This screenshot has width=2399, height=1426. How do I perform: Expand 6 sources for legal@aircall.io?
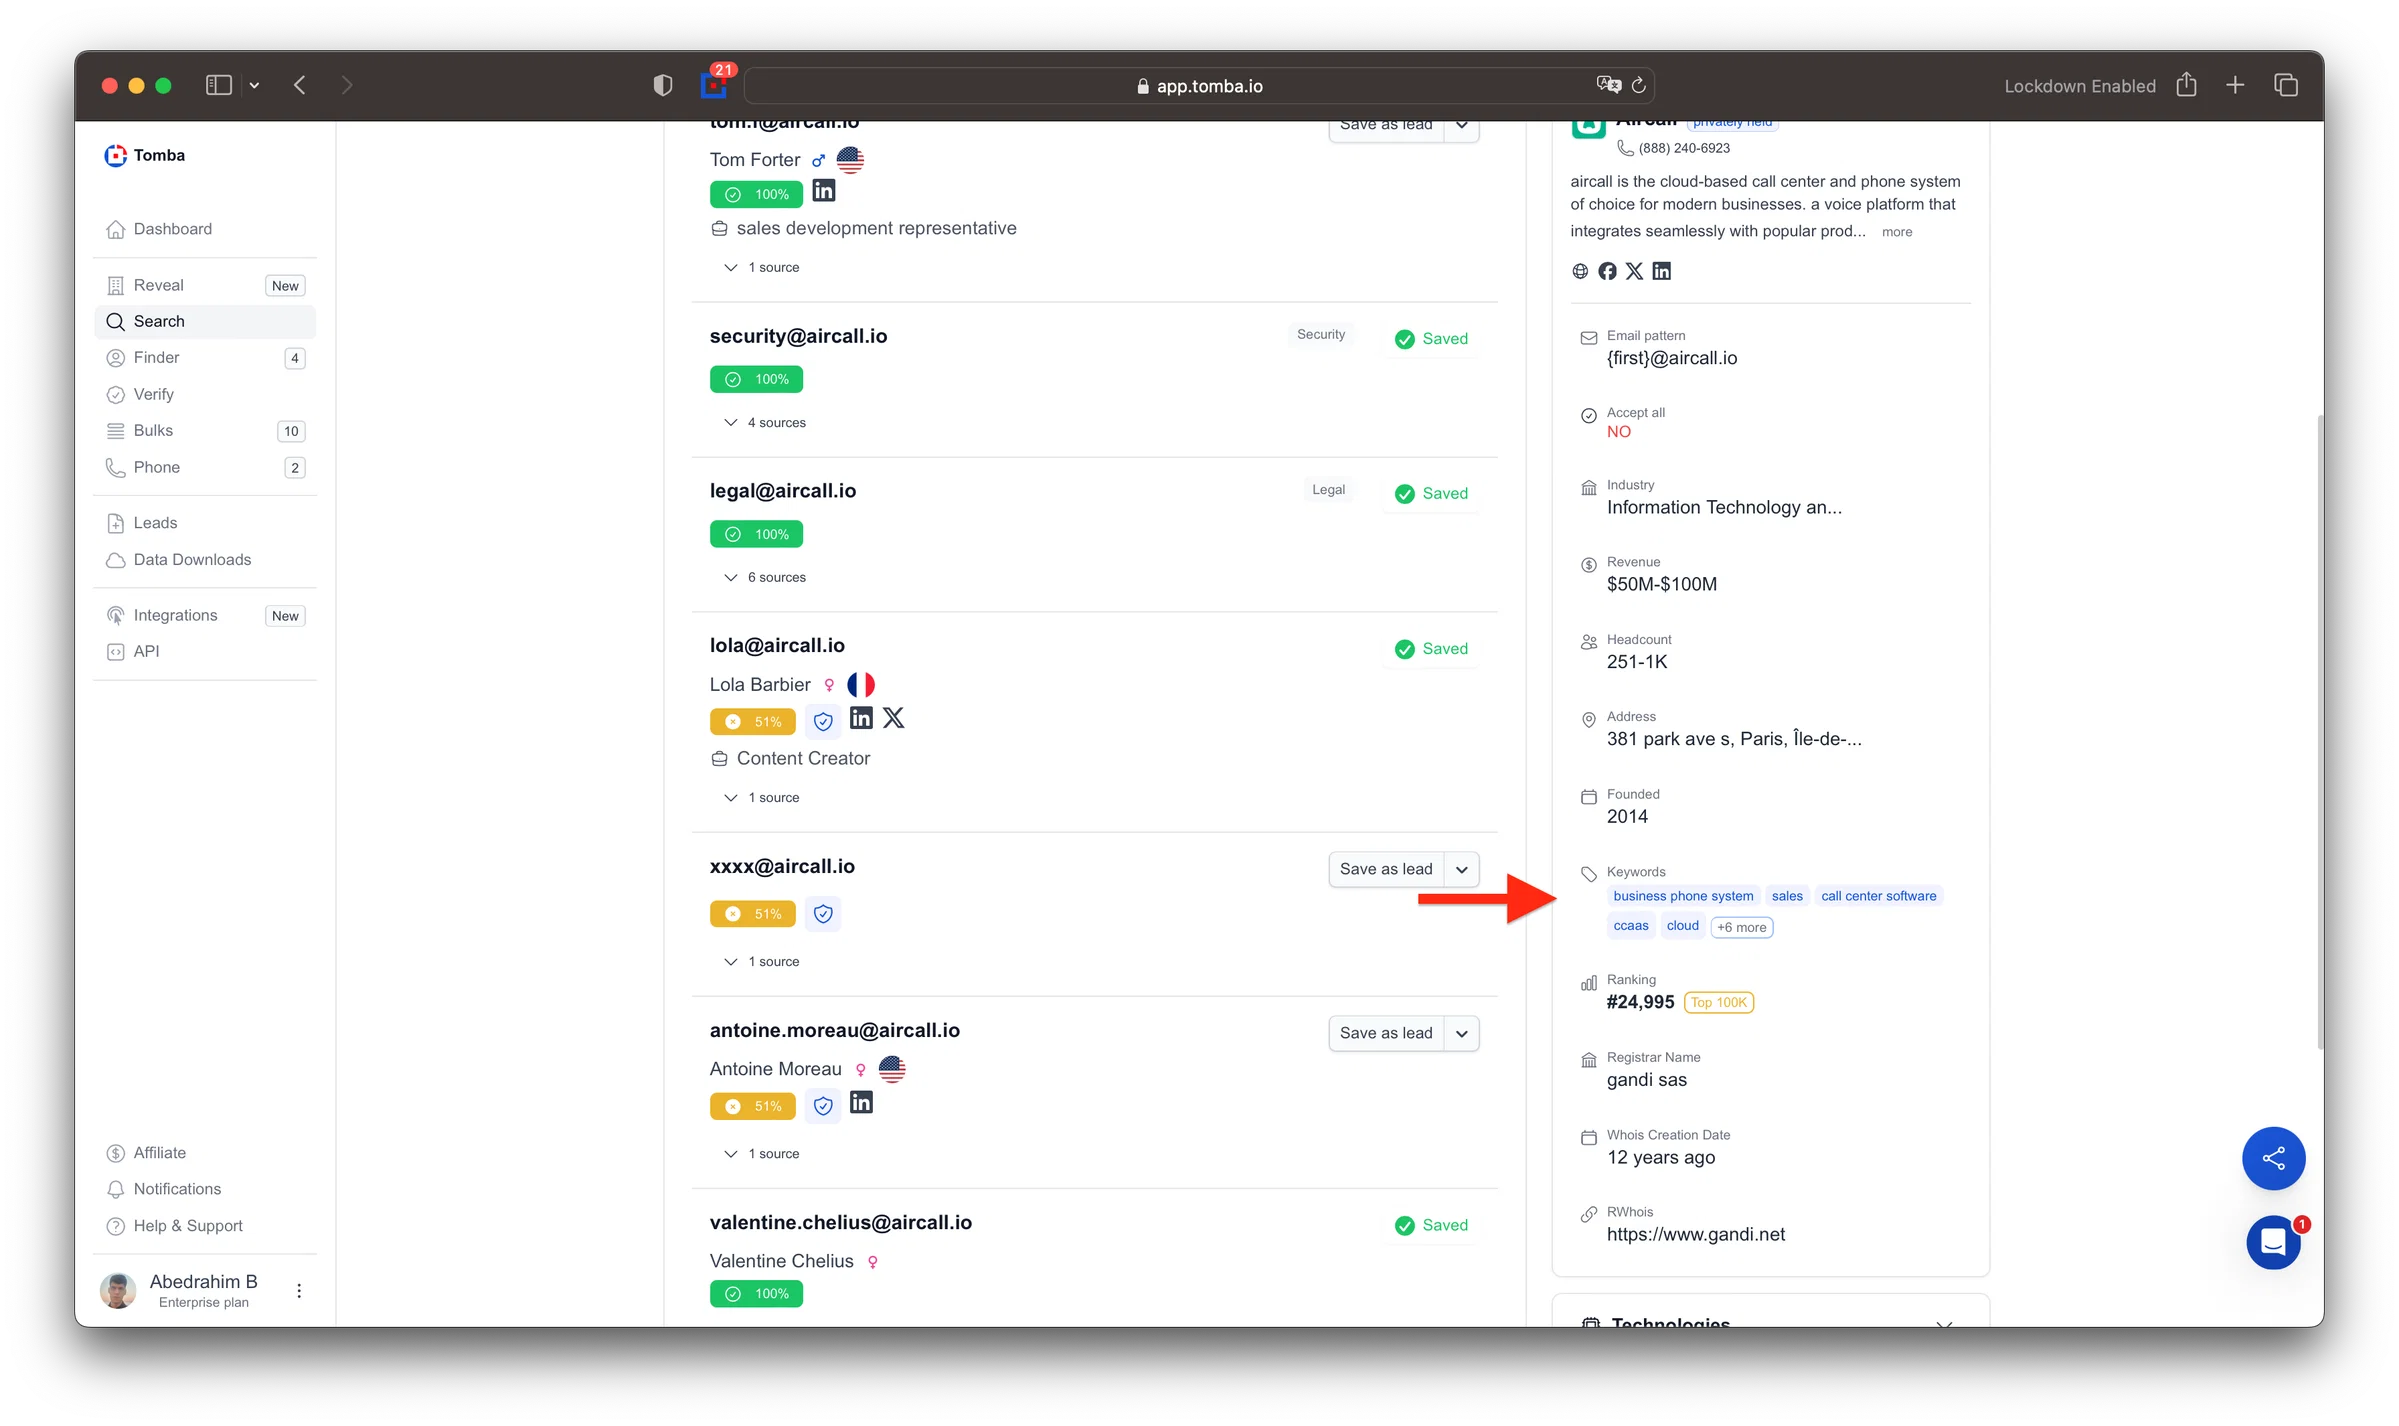pyautogui.click(x=765, y=578)
